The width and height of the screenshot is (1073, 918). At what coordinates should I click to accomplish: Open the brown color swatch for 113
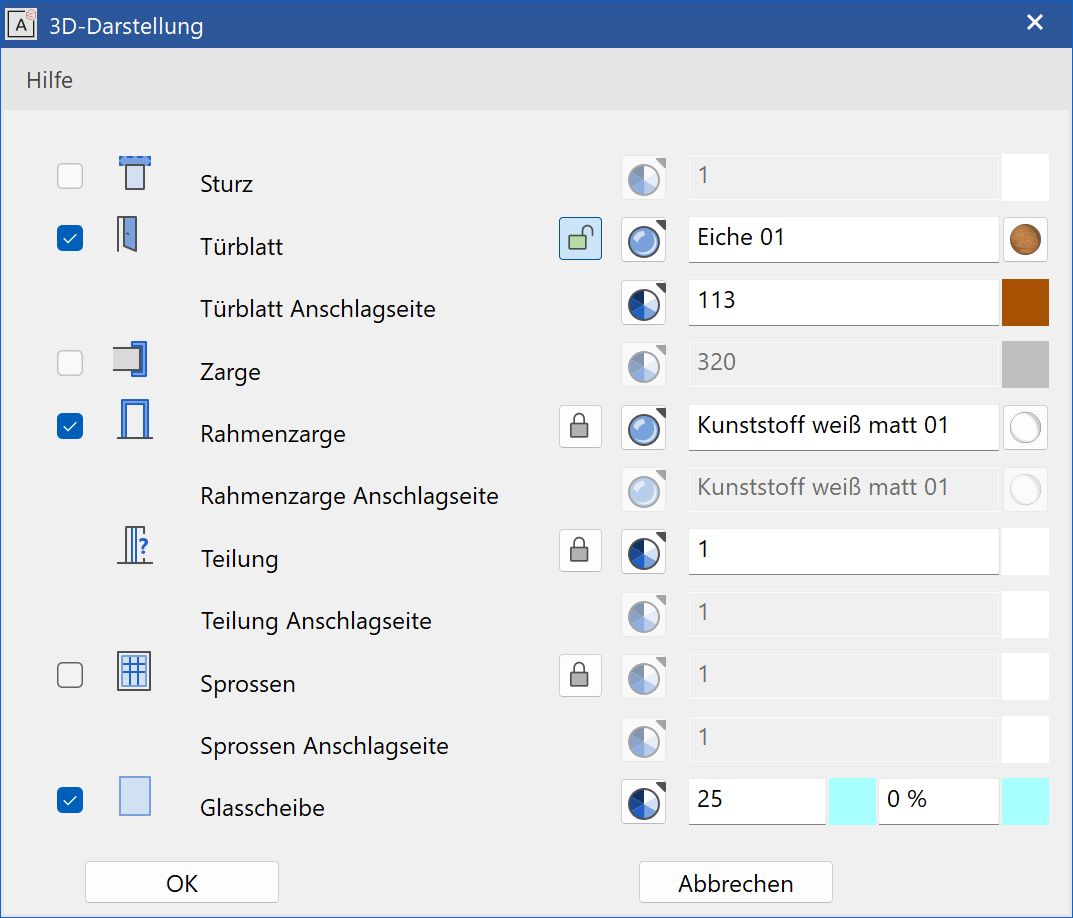tap(1025, 302)
